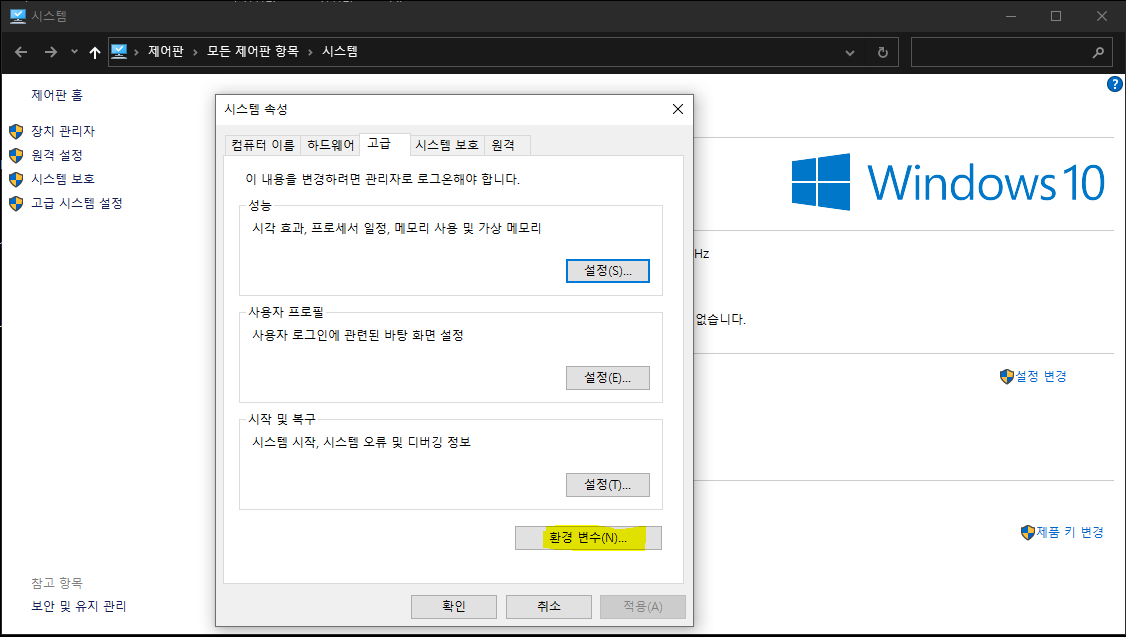
Task: Select 제어판 in the breadcrumb path
Action: [166, 52]
